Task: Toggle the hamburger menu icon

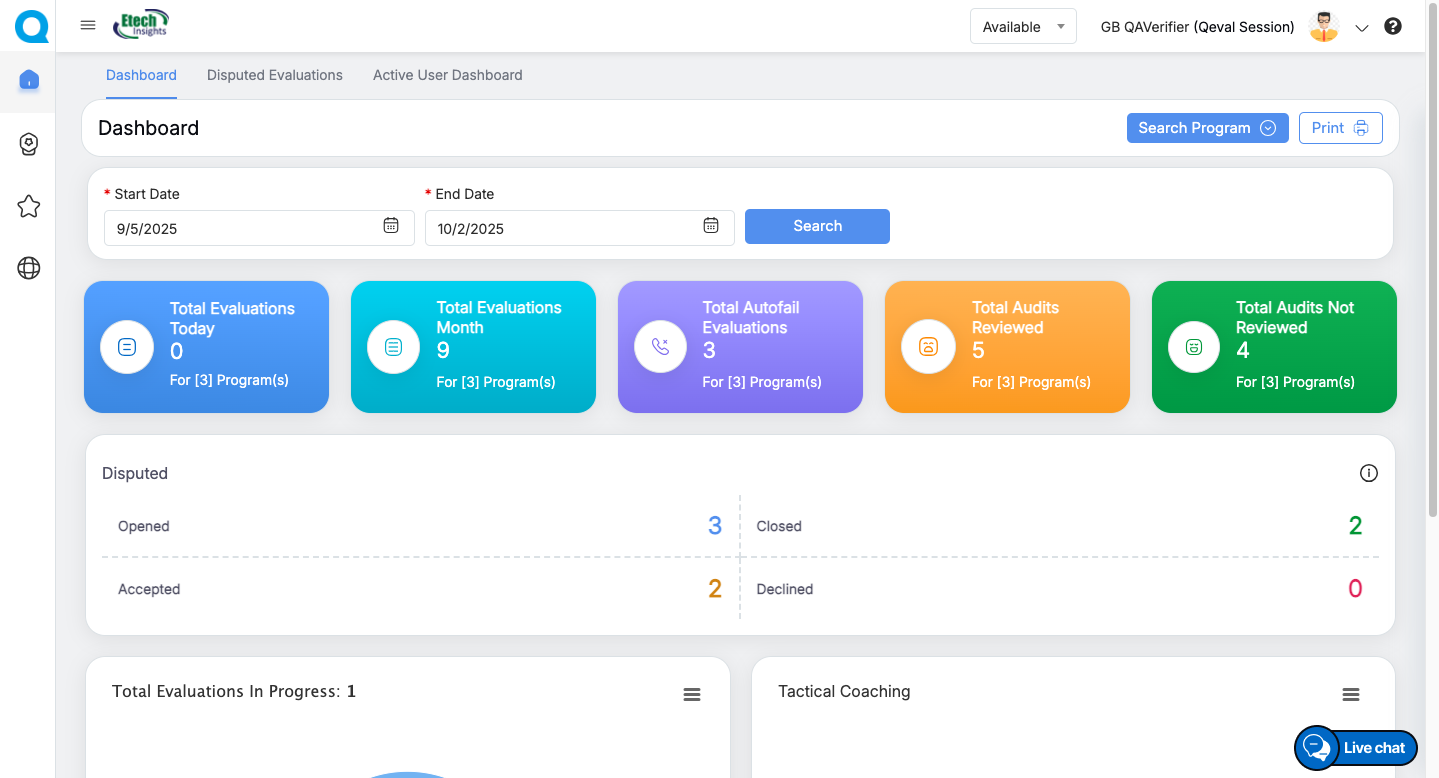Action: [x=88, y=26]
